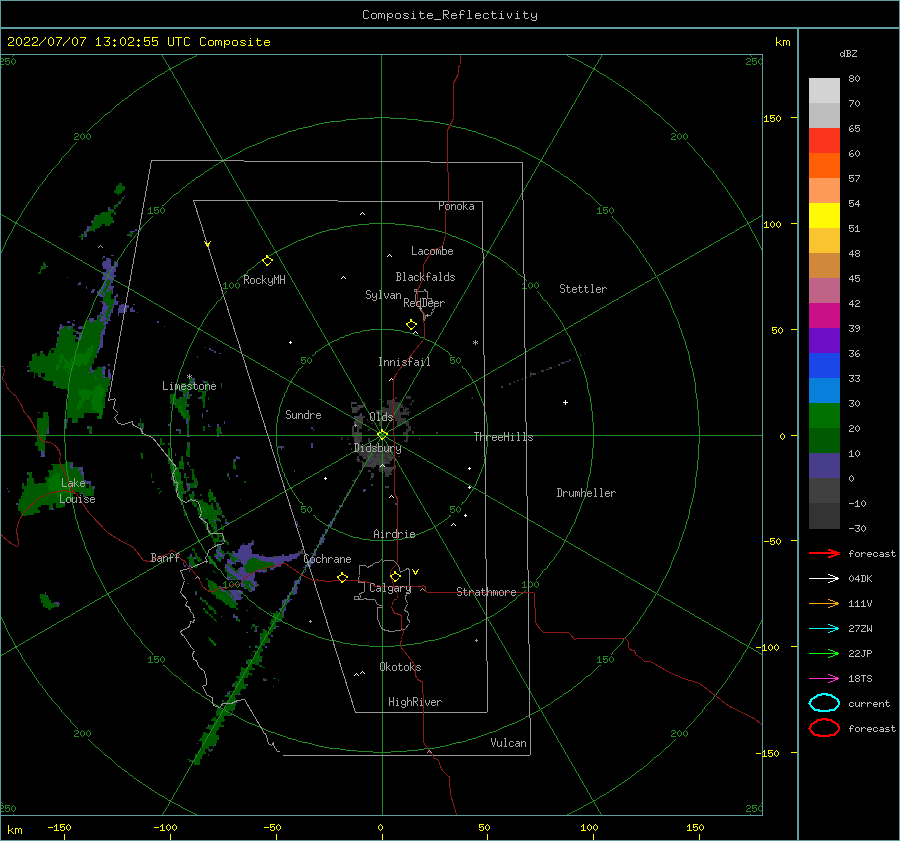Pick the red 65-60 dBZ swatch
Screen dimensions: 900x841
[824, 140]
